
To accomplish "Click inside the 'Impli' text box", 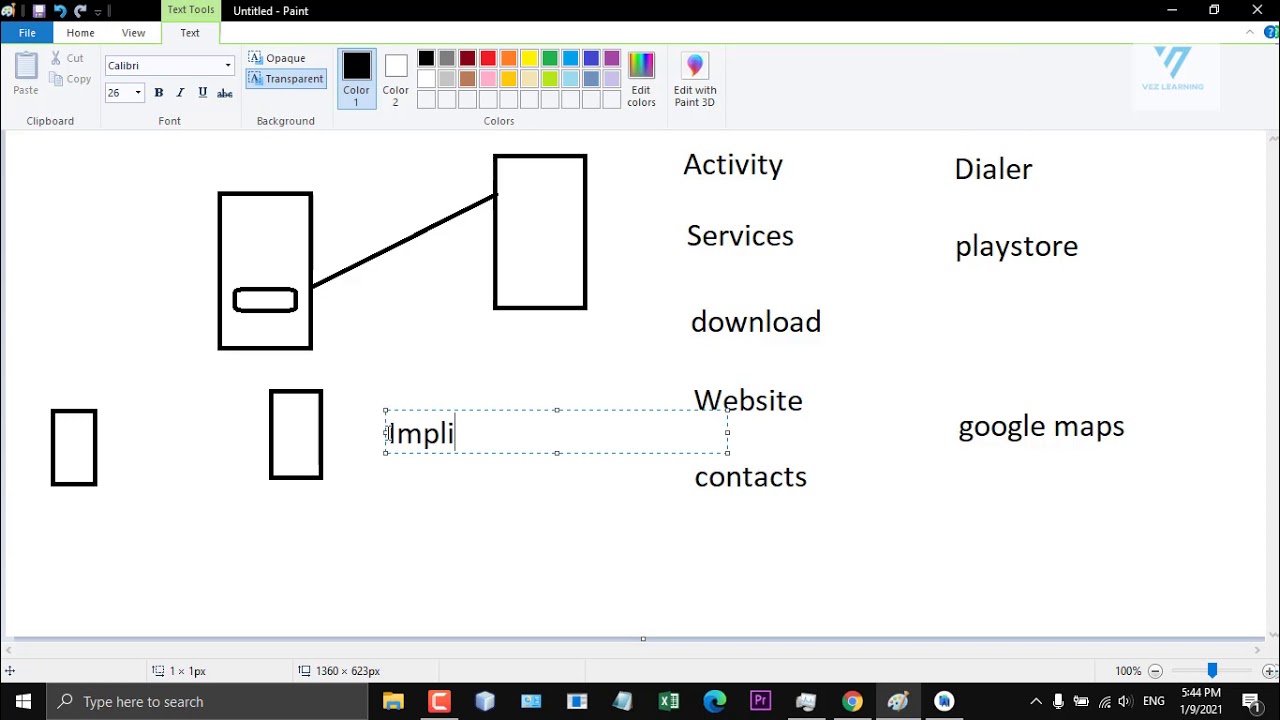I will (x=556, y=432).
